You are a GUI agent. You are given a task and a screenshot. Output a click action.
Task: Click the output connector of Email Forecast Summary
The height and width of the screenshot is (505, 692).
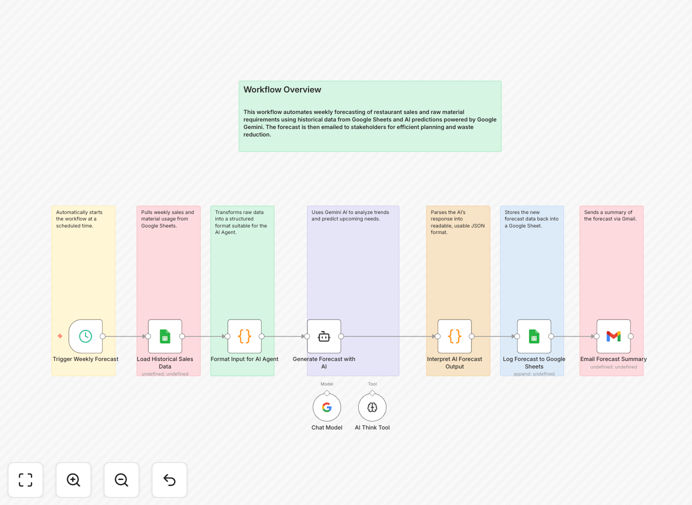coord(631,336)
